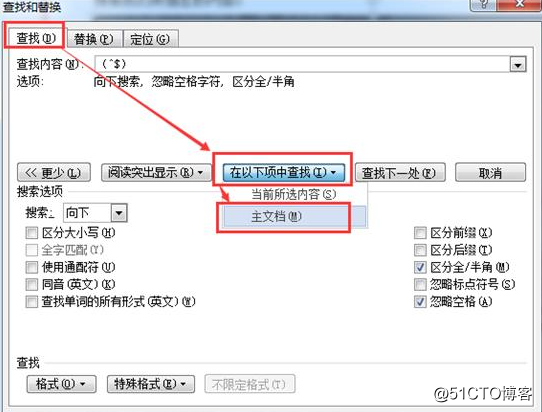
Task: Click the help question mark icon
Action: click(484, 4)
